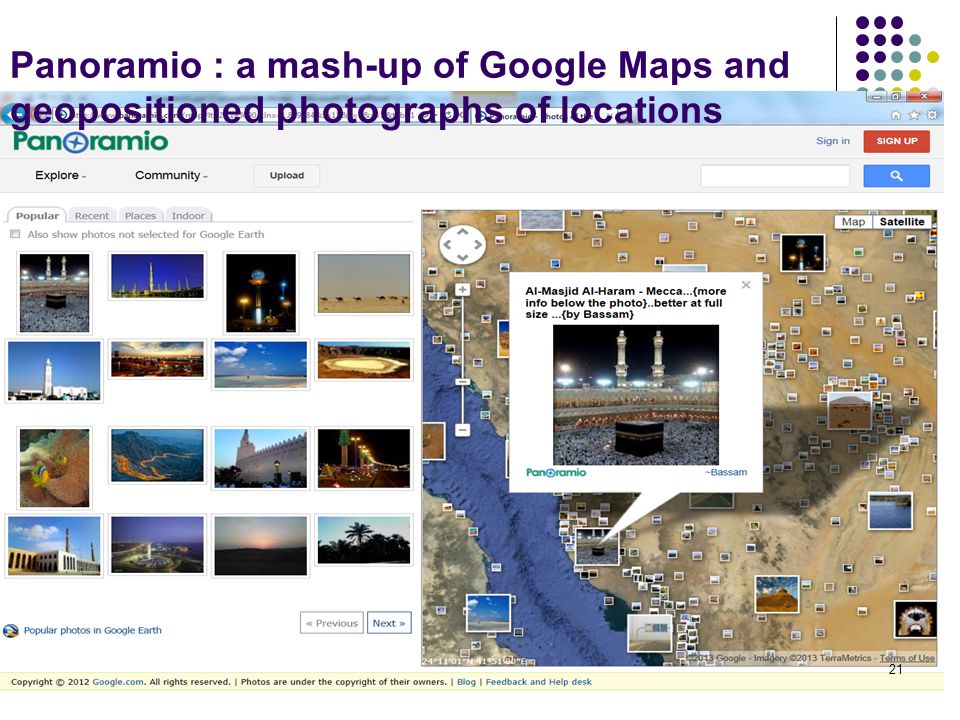This screenshot has width=960, height=720.
Task: Open the Google.com copyright link
Action: (x=118, y=682)
